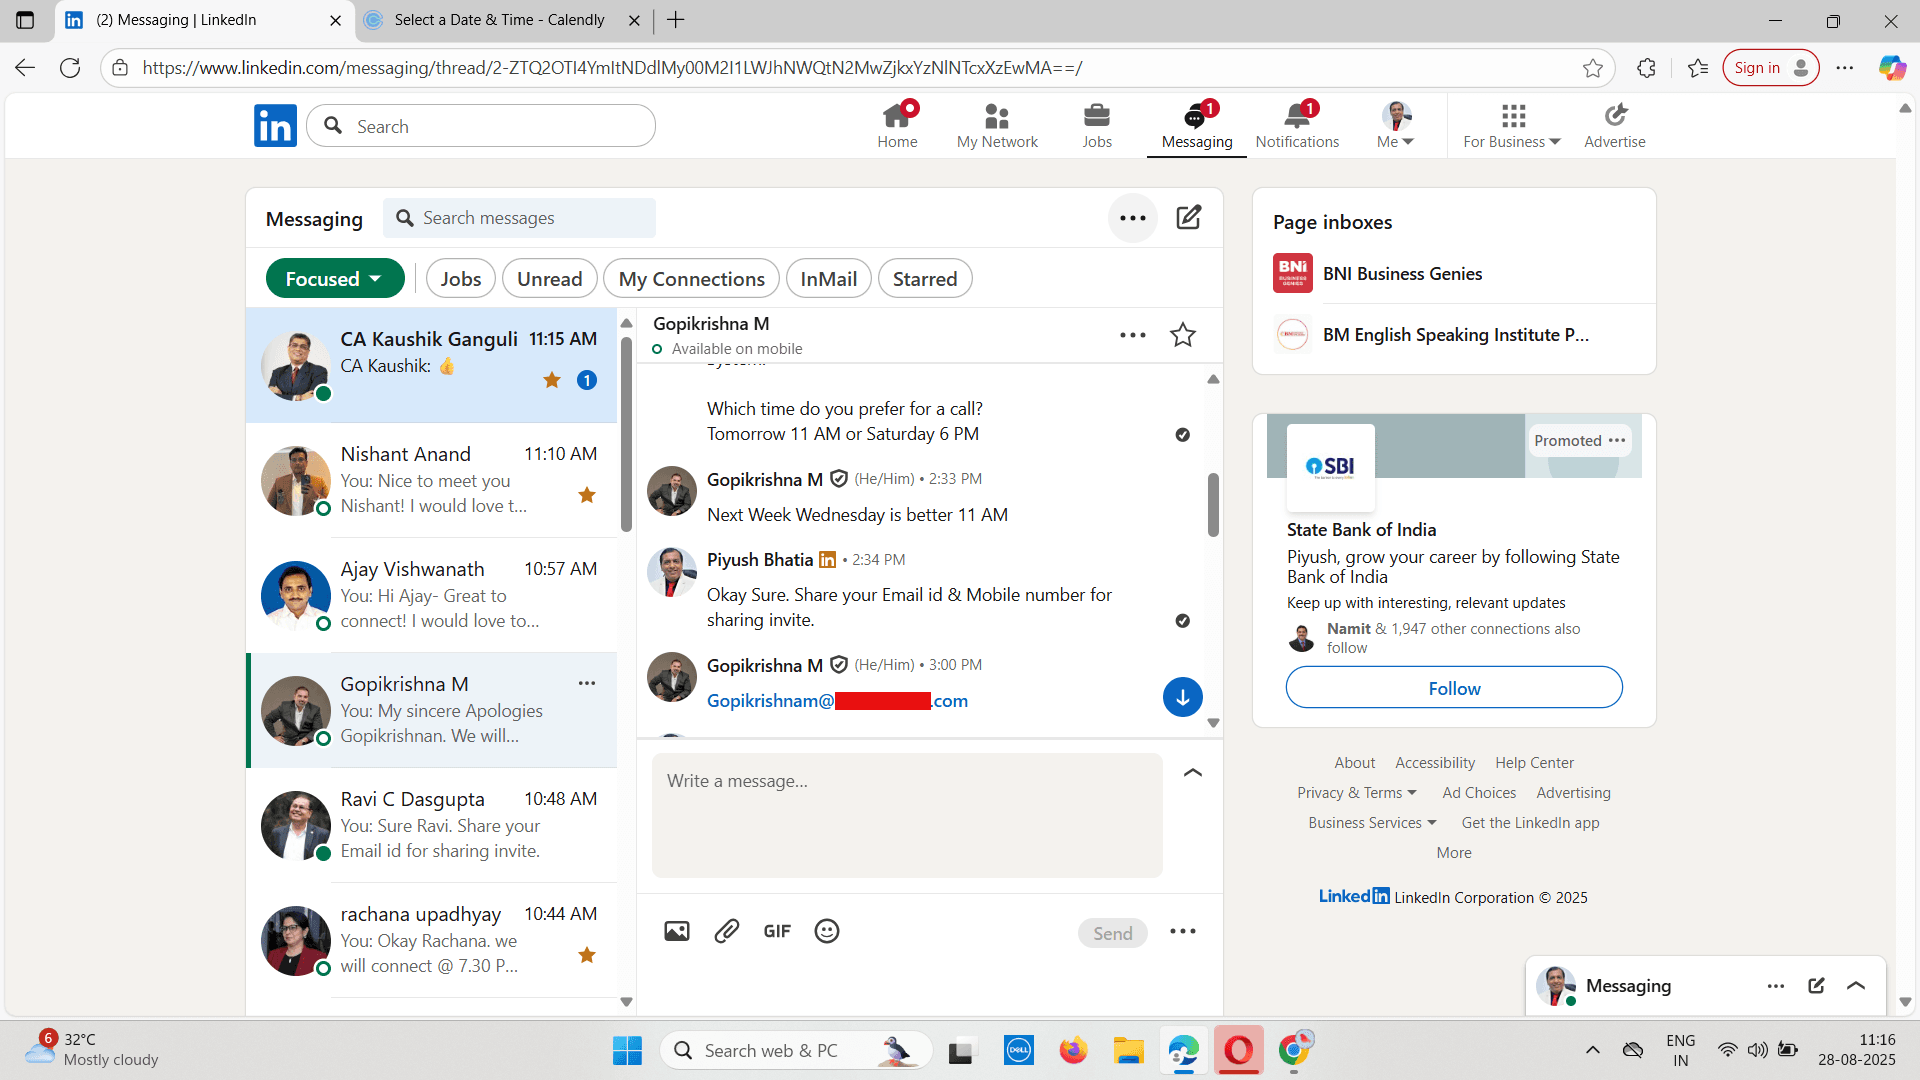Screen dimensions: 1920x1080
Task: Attach an image to message
Action: (677, 931)
